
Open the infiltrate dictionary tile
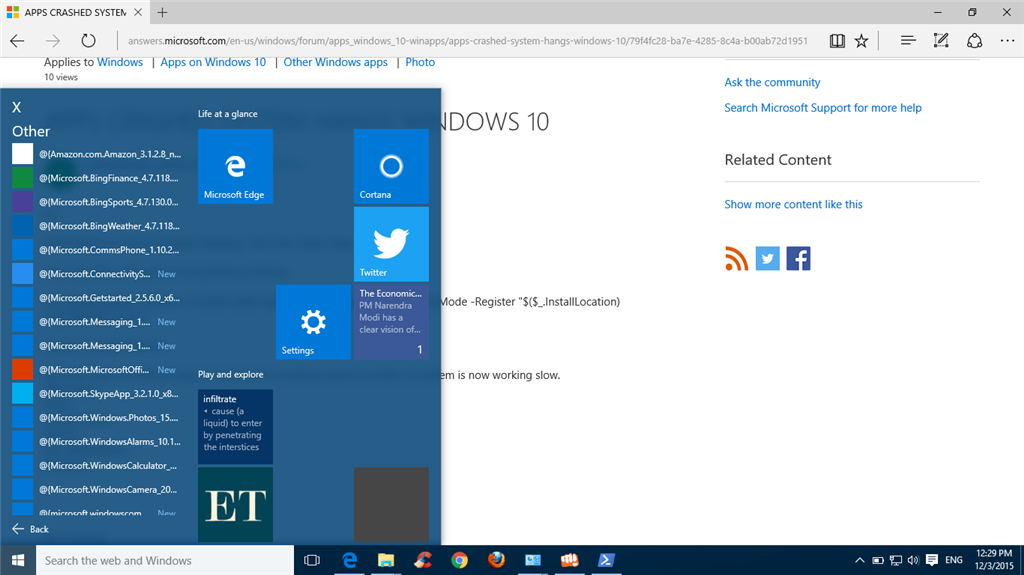click(235, 427)
